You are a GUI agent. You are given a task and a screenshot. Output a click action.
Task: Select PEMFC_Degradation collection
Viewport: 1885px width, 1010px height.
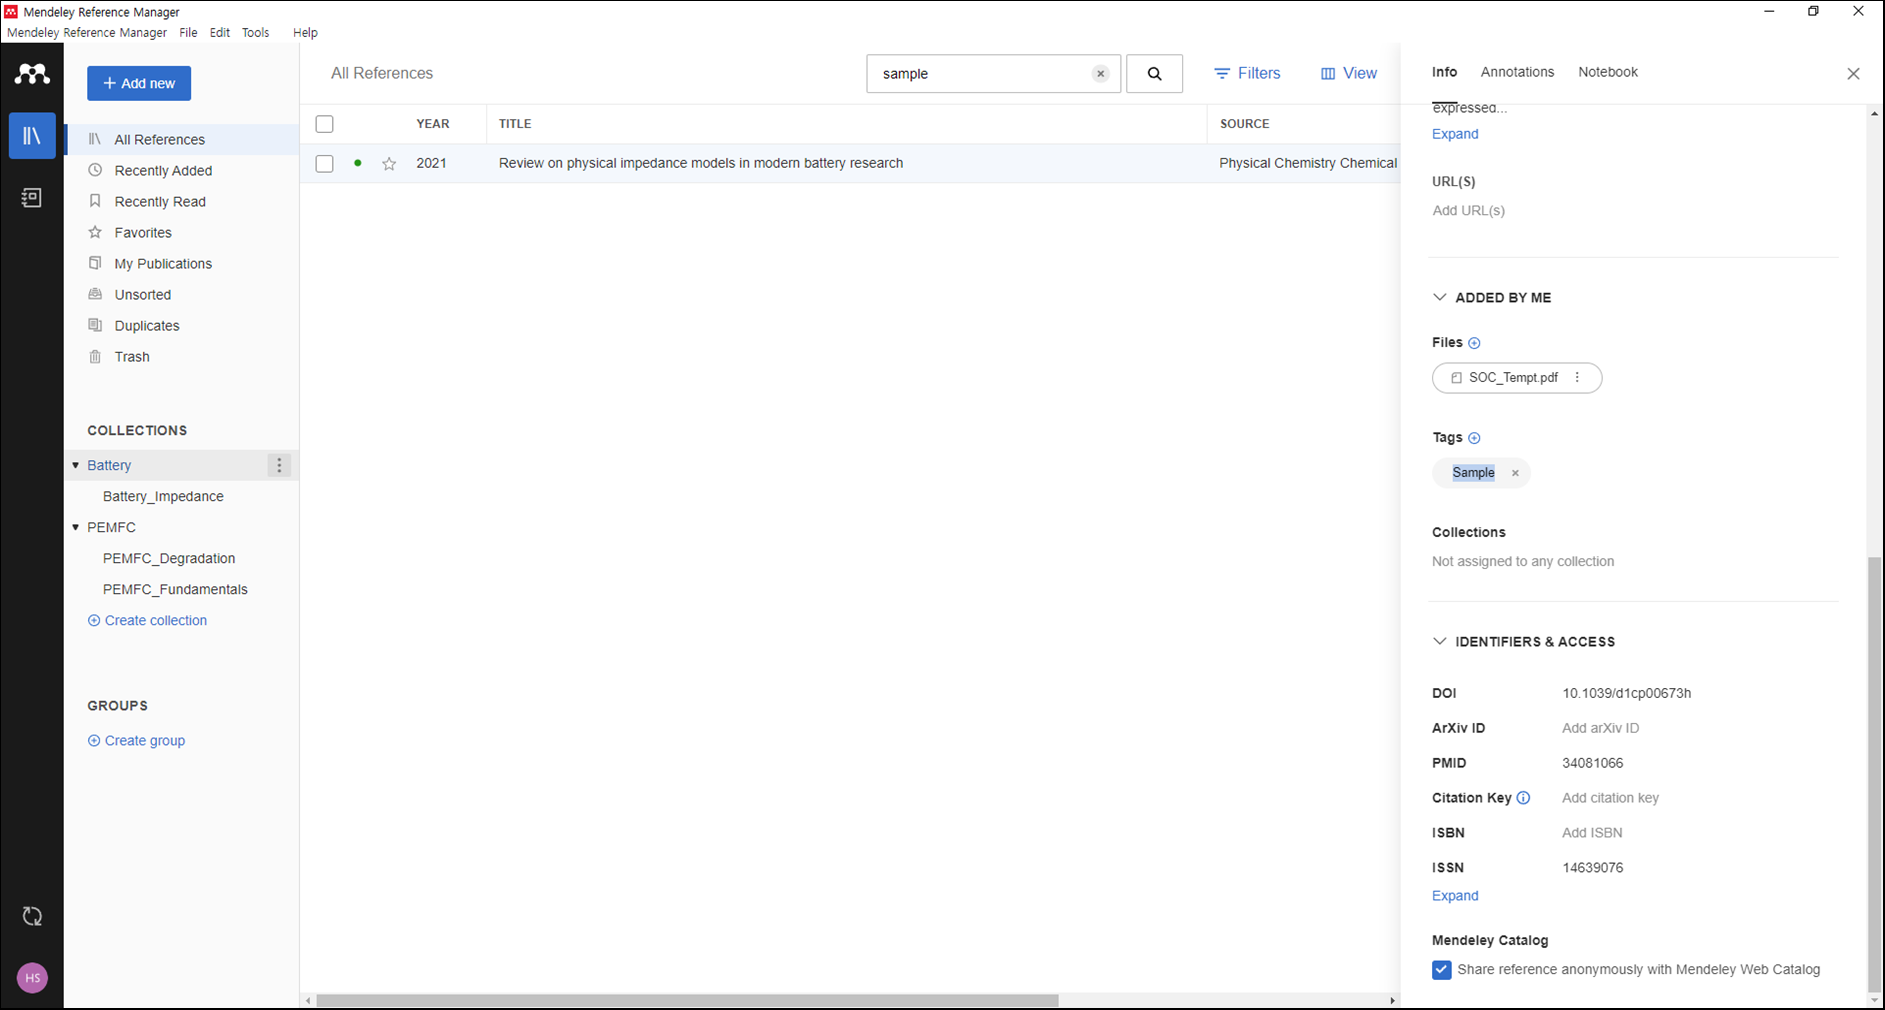(x=169, y=559)
